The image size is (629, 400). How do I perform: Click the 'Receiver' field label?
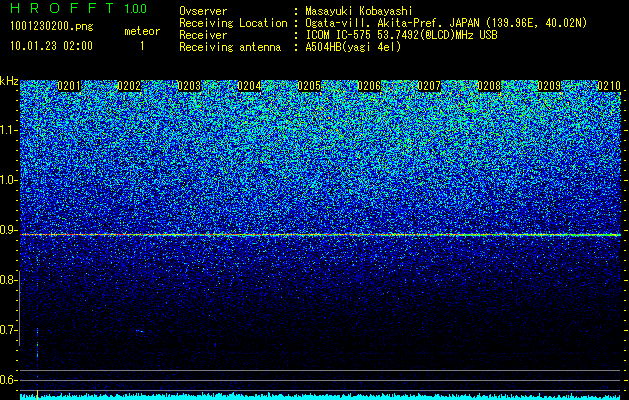(203, 35)
